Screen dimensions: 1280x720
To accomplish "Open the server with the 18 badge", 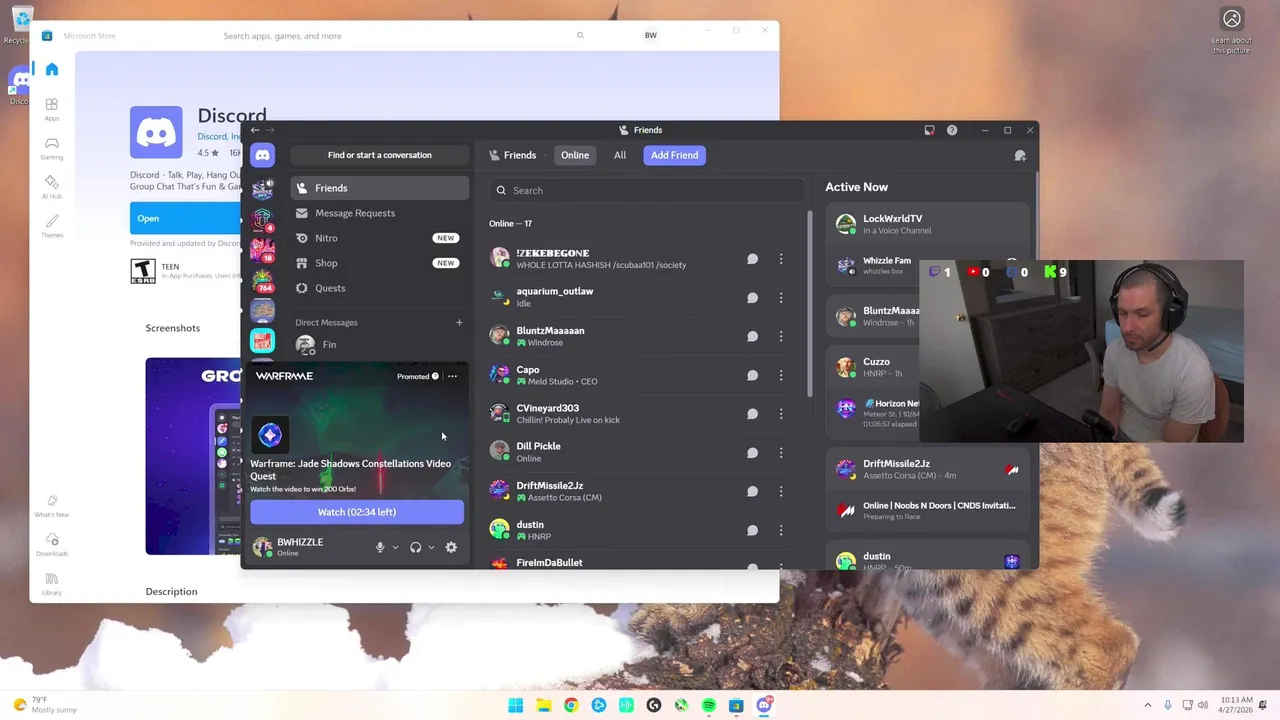I will coord(262,248).
